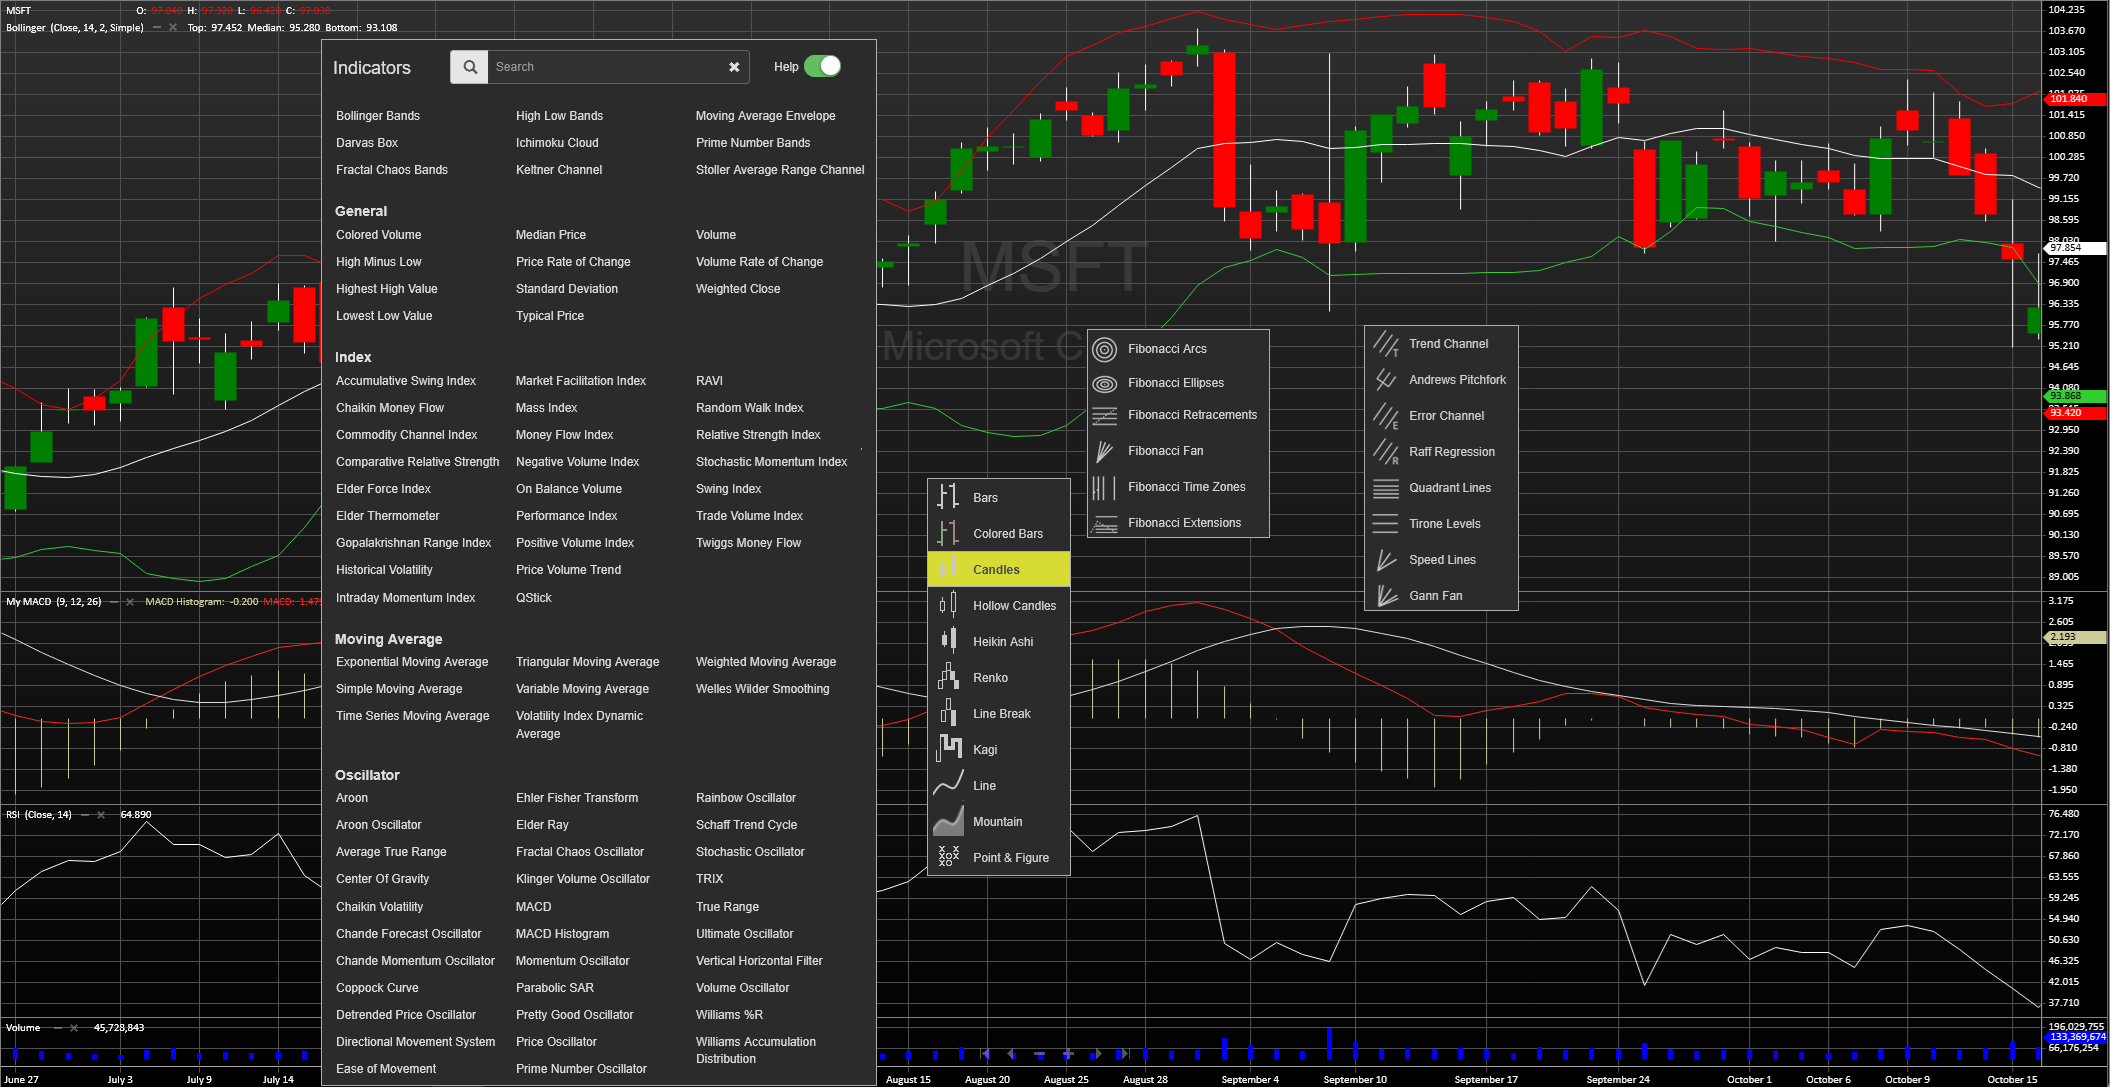Viewport: 2112px width, 1087px height.
Task: Select the Mountain chart type
Action: click(999, 822)
